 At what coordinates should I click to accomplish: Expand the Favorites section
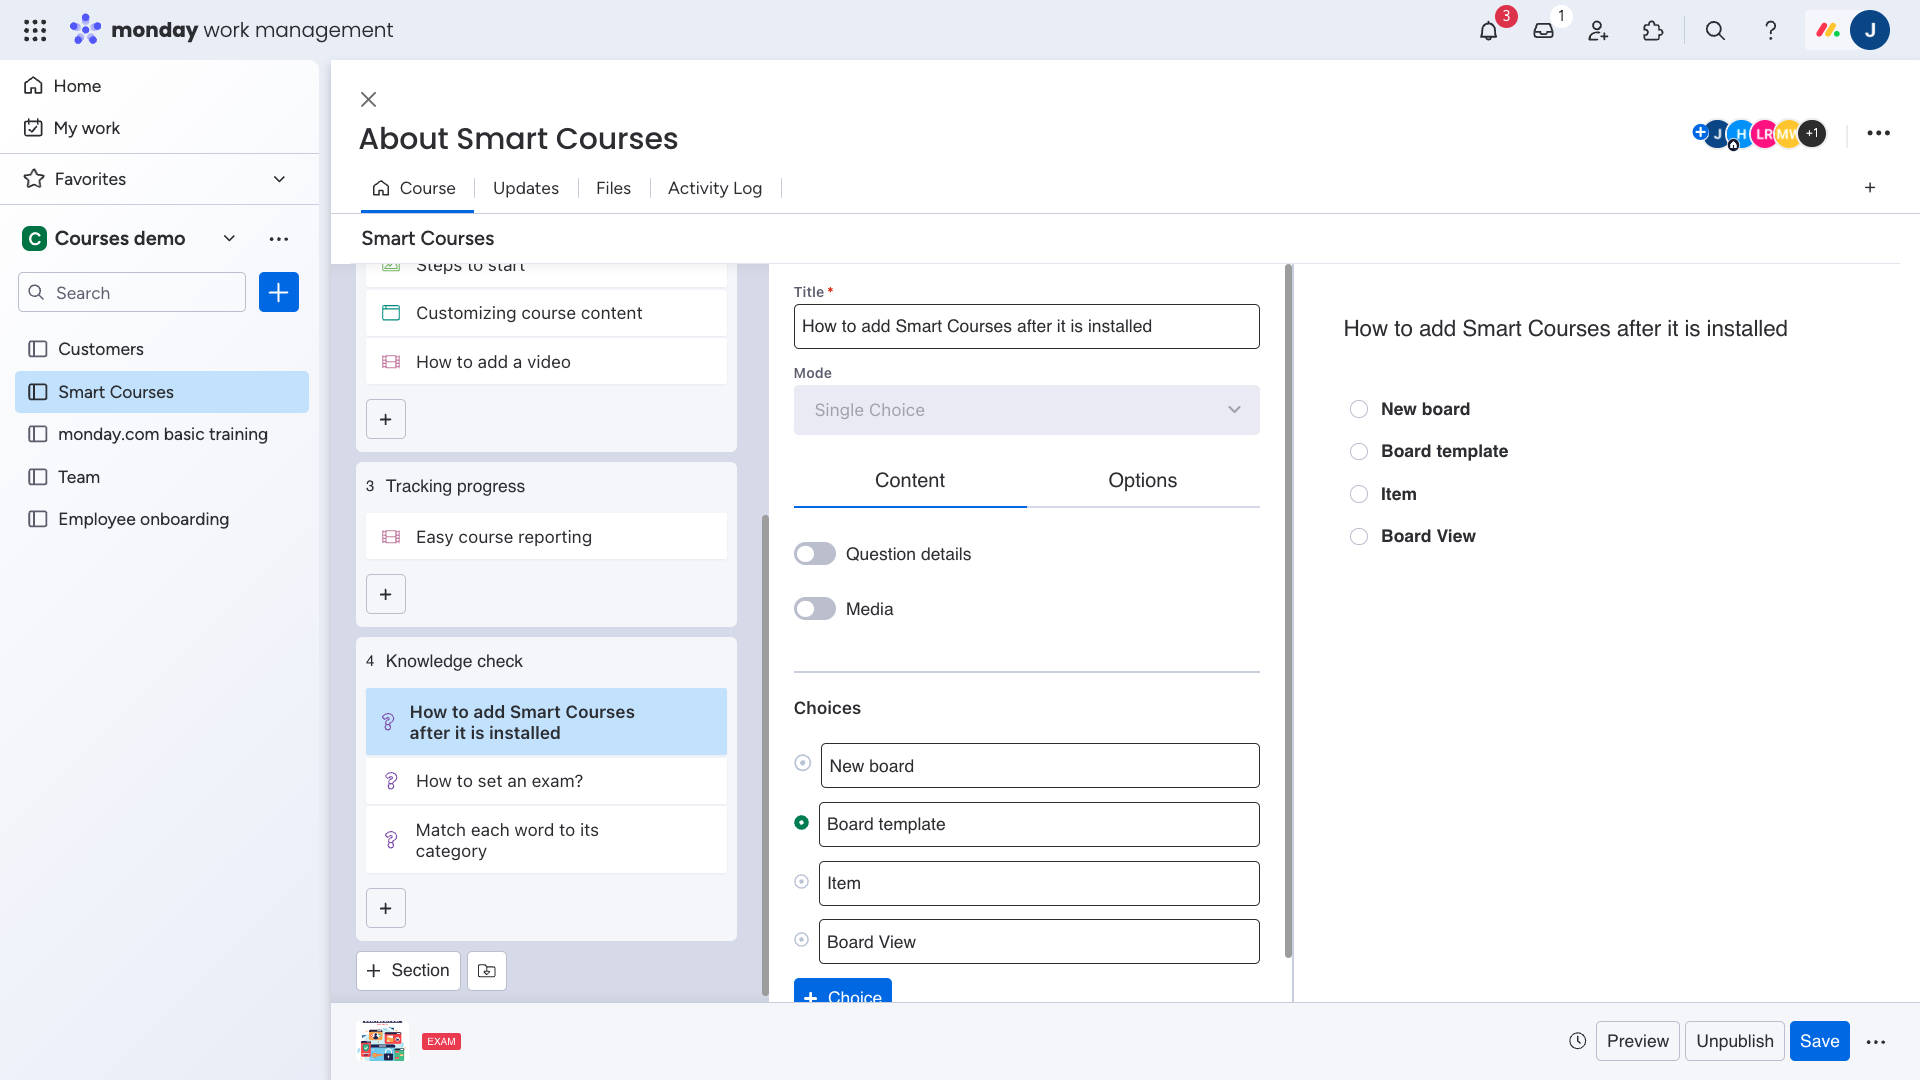(279, 179)
